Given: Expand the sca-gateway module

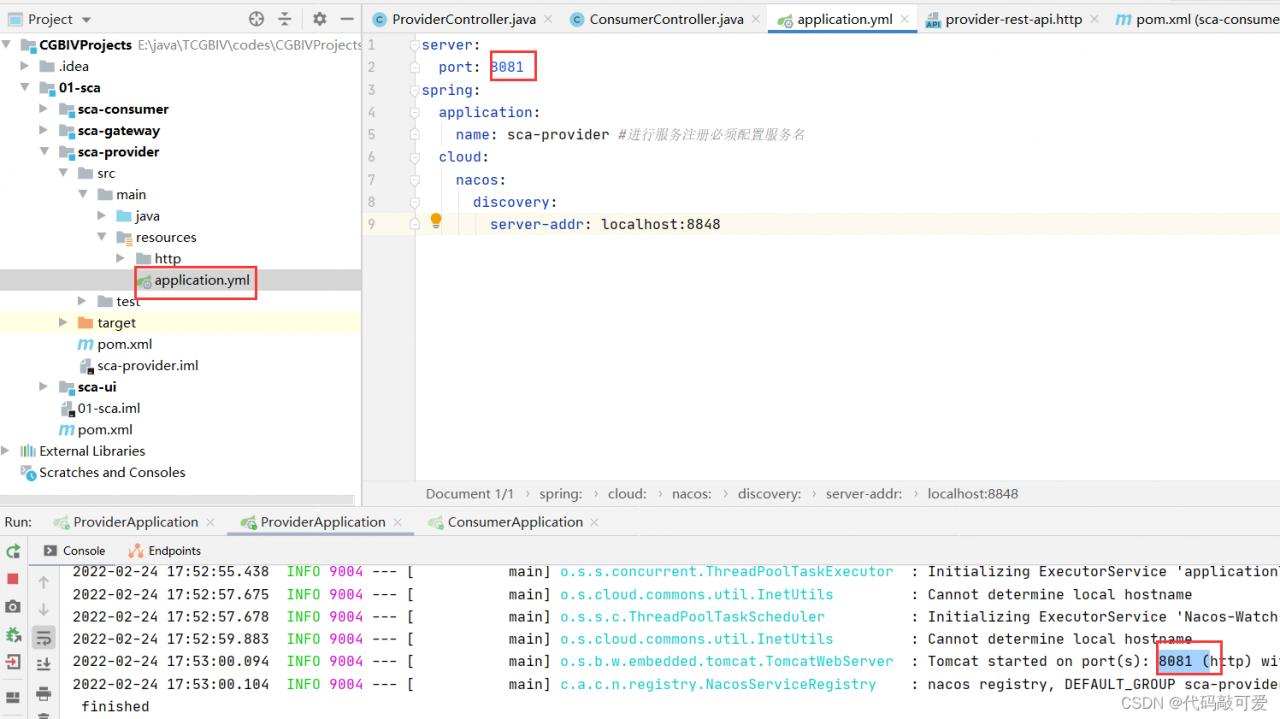Looking at the screenshot, I should (44, 131).
